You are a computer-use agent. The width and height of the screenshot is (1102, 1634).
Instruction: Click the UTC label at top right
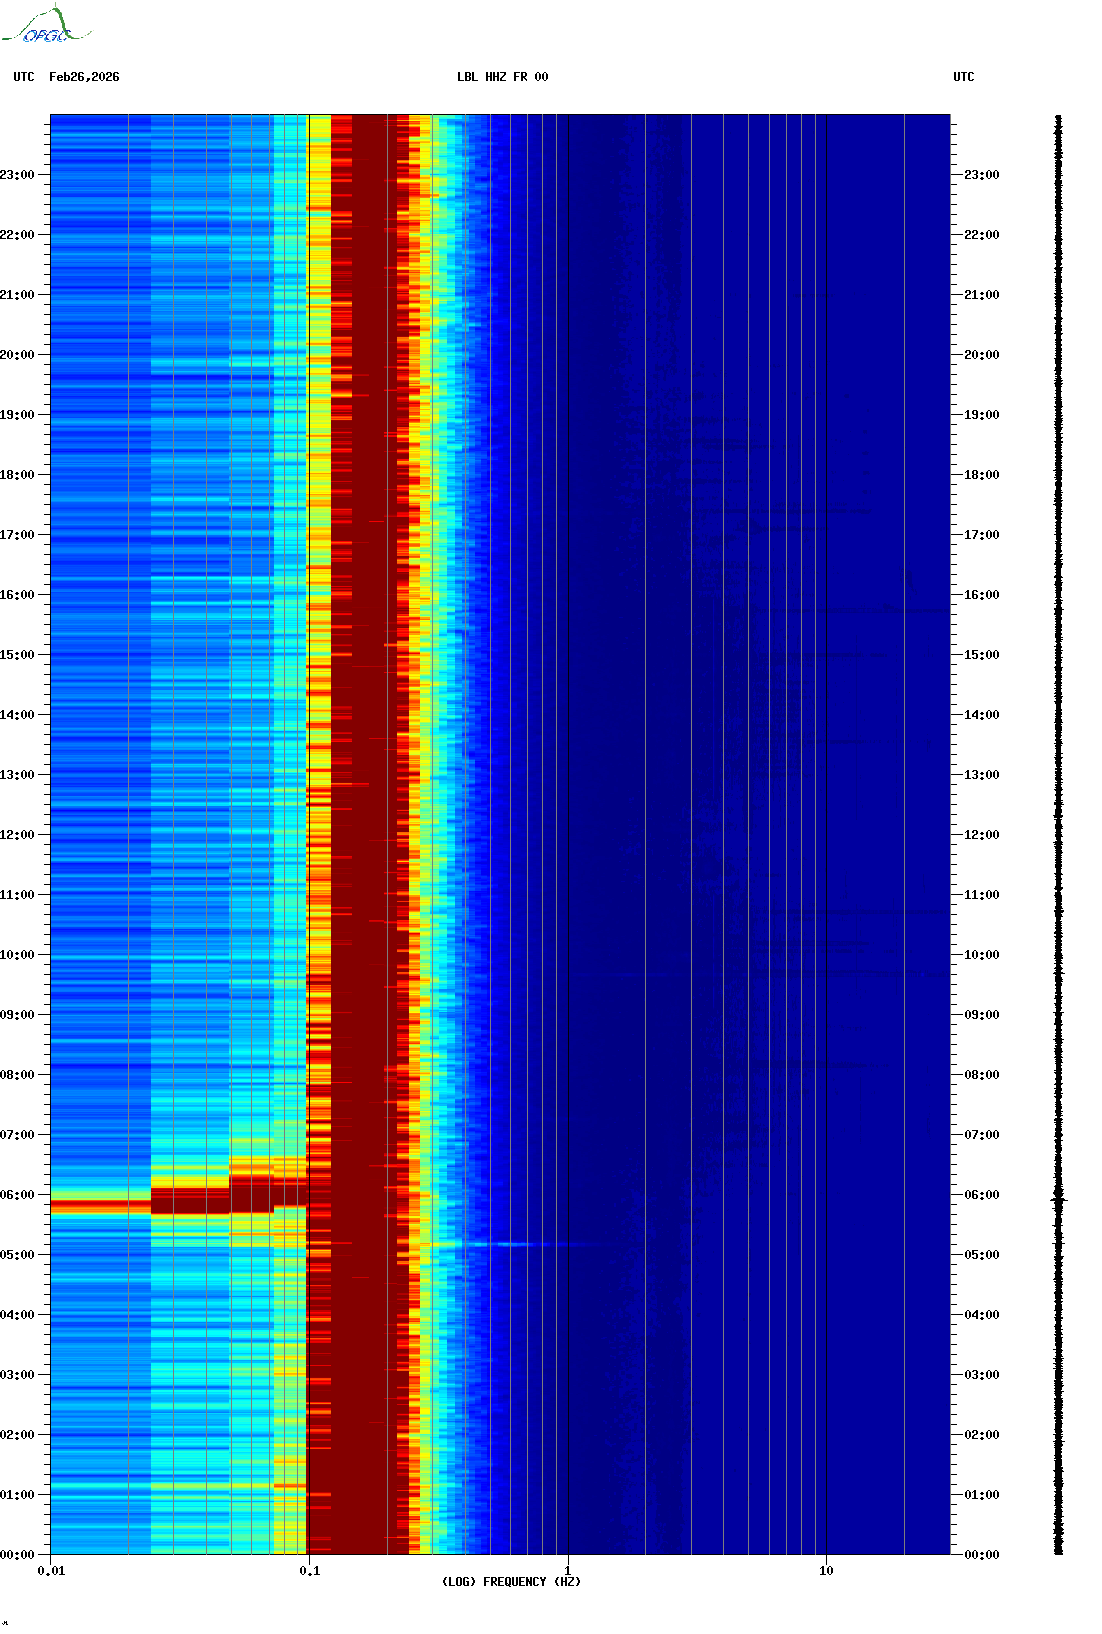[963, 77]
